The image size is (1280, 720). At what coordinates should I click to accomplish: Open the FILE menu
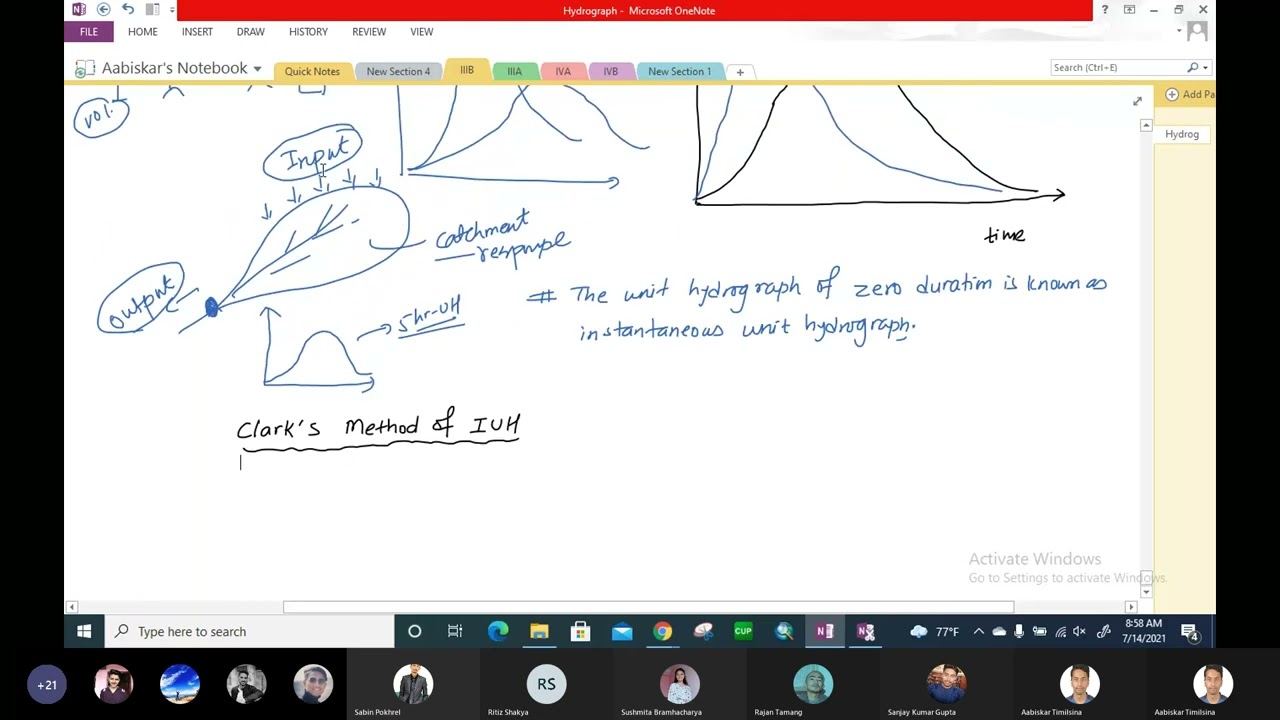coord(89,32)
